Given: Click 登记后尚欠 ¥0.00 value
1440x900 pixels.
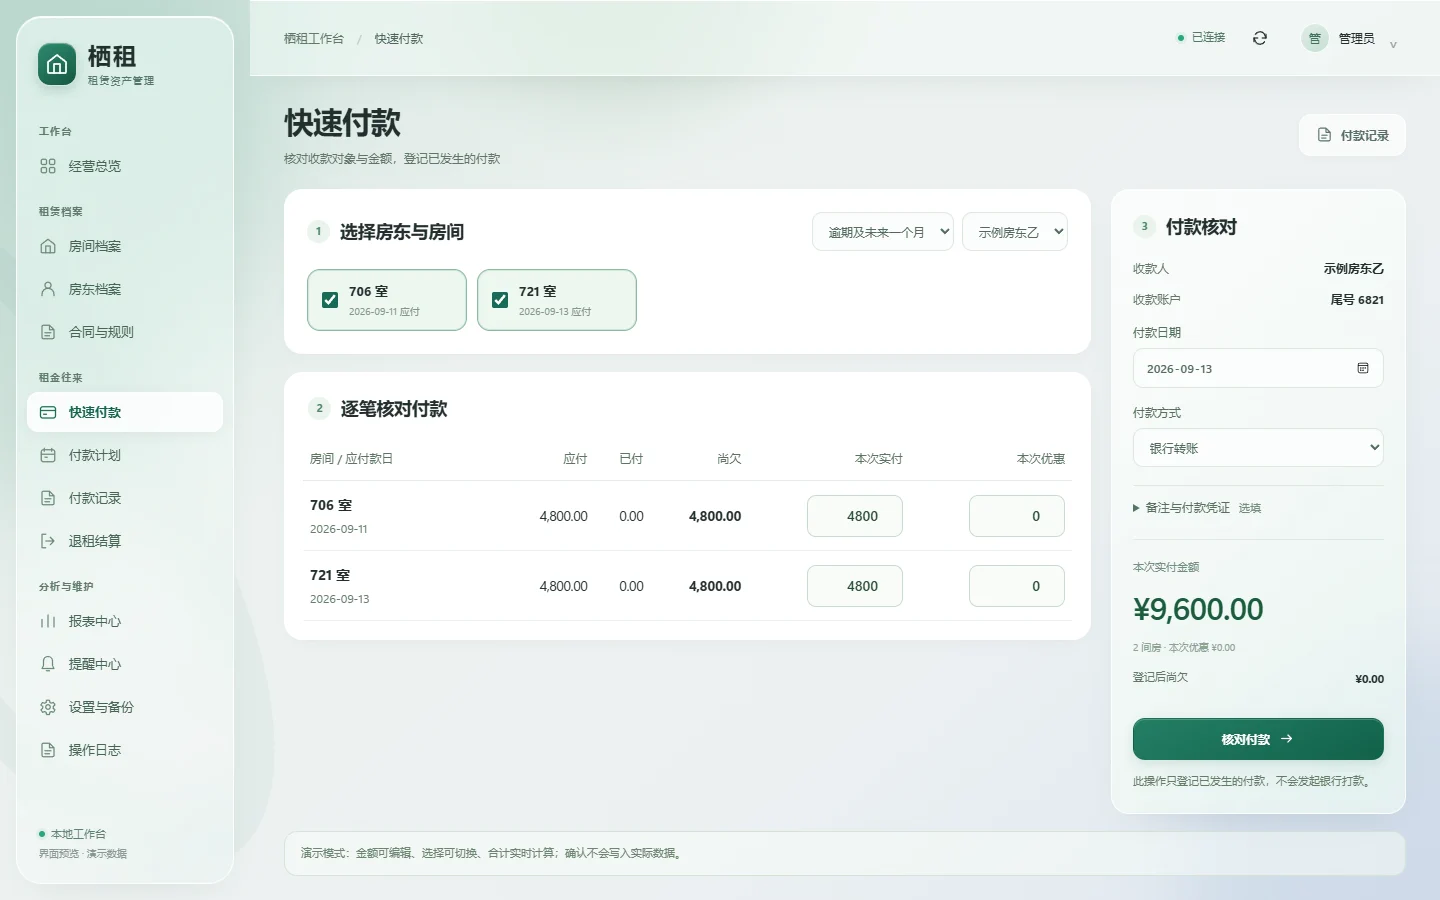Looking at the screenshot, I should 1370,679.
